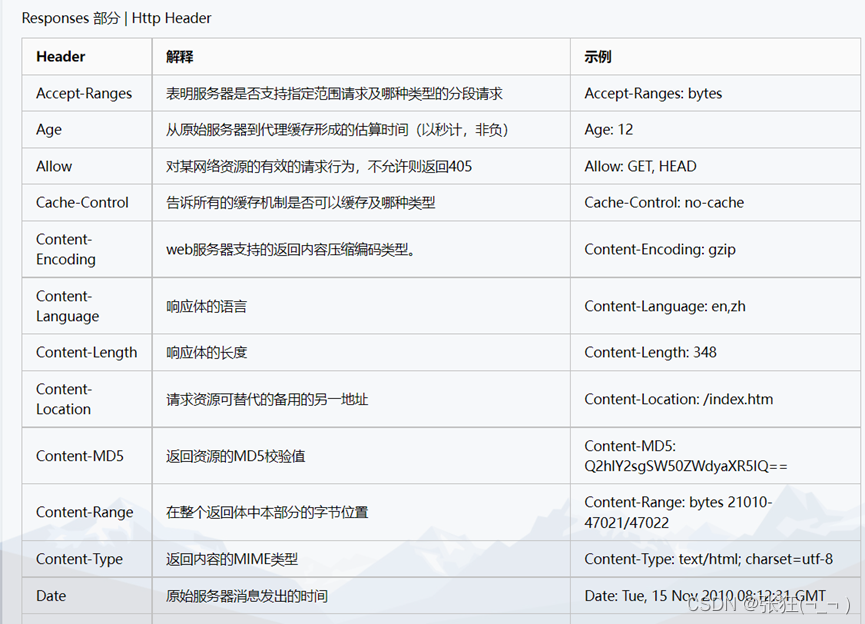The width and height of the screenshot is (865, 624).
Task: Click the 'Allow: GET, HEAD' example
Action: pos(640,166)
